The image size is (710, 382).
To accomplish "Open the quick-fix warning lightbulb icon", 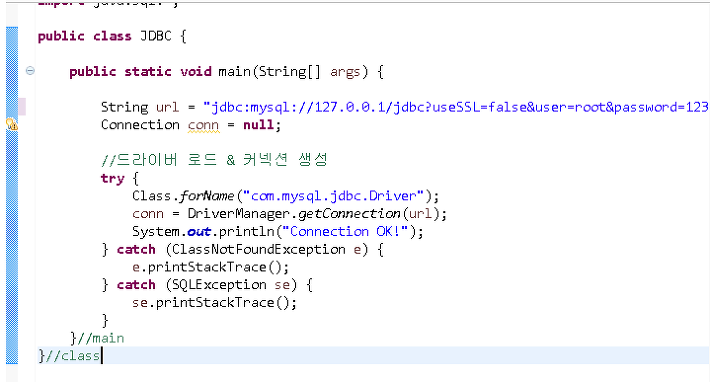I will point(12,124).
